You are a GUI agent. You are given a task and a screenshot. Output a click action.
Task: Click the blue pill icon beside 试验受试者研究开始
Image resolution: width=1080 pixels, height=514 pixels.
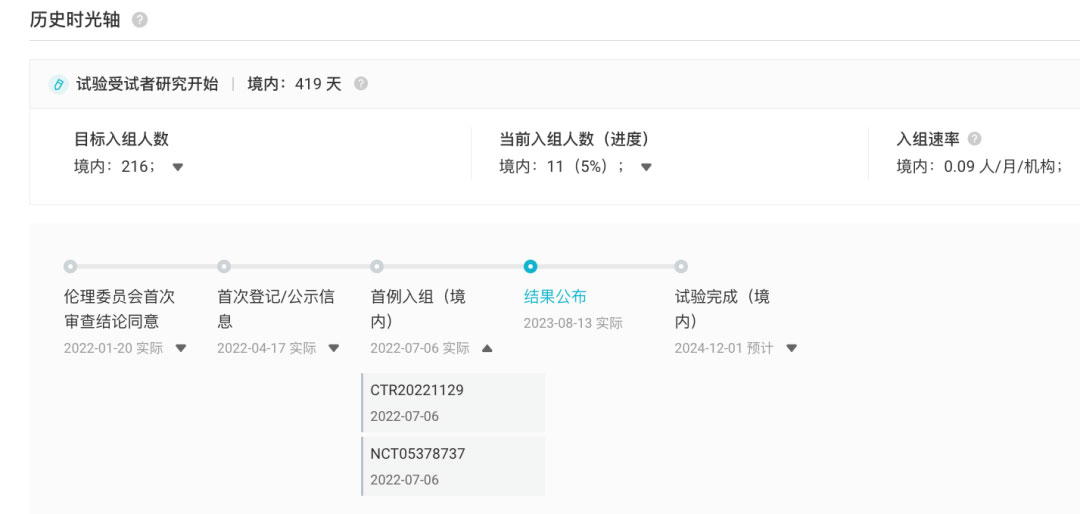point(58,85)
